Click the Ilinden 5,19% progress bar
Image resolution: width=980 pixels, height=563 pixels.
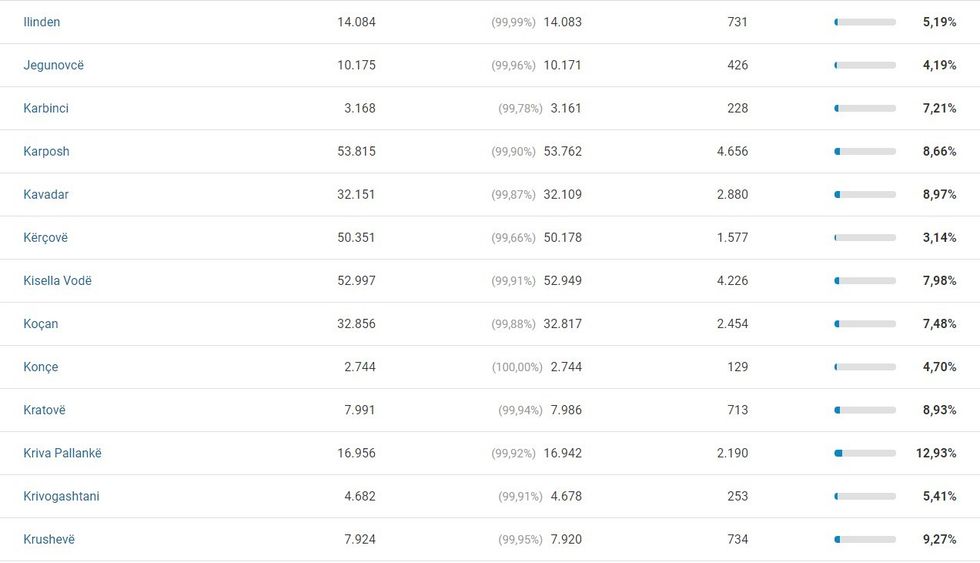coord(865,22)
